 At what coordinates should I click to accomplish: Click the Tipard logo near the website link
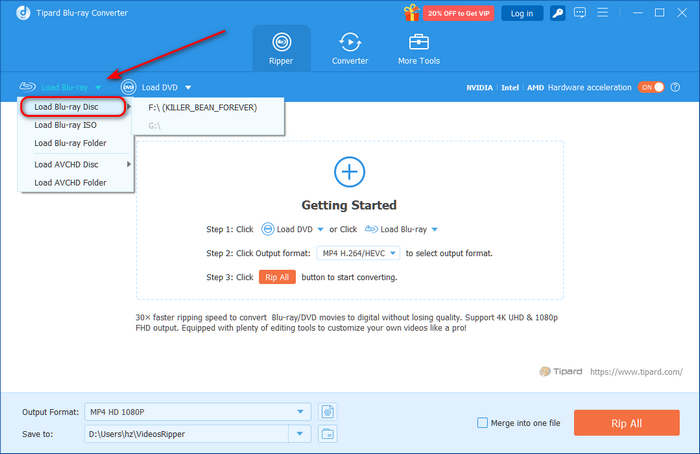click(x=561, y=371)
